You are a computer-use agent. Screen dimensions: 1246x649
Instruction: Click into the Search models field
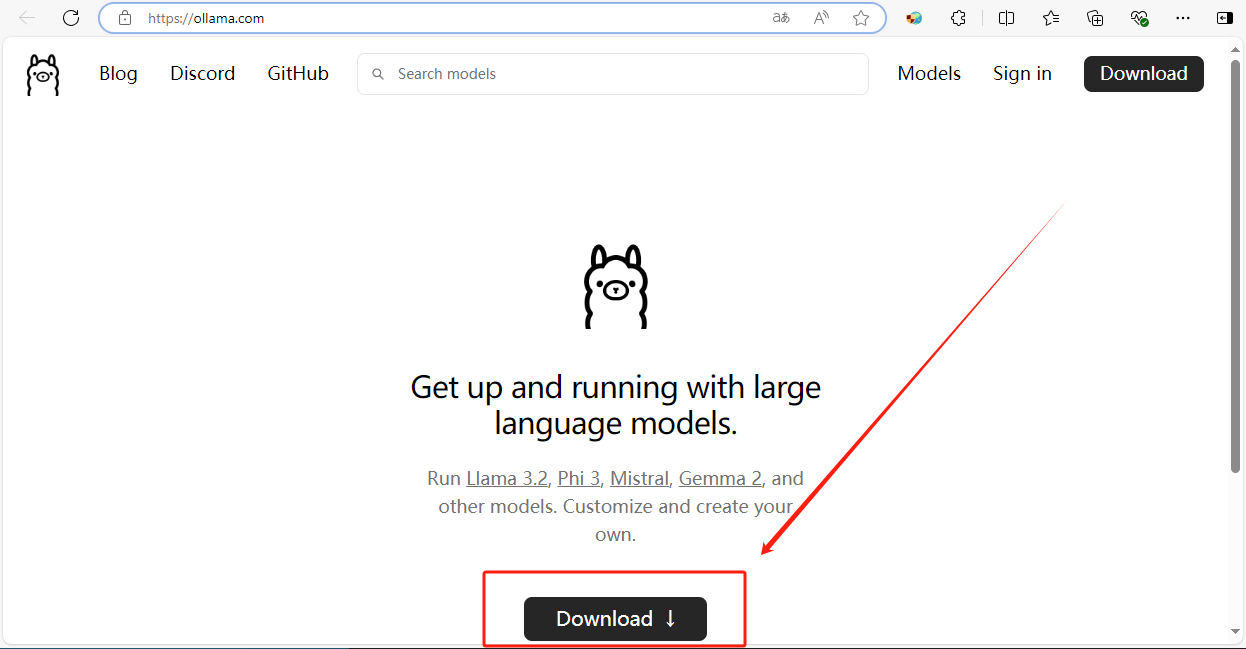click(613, 74)
